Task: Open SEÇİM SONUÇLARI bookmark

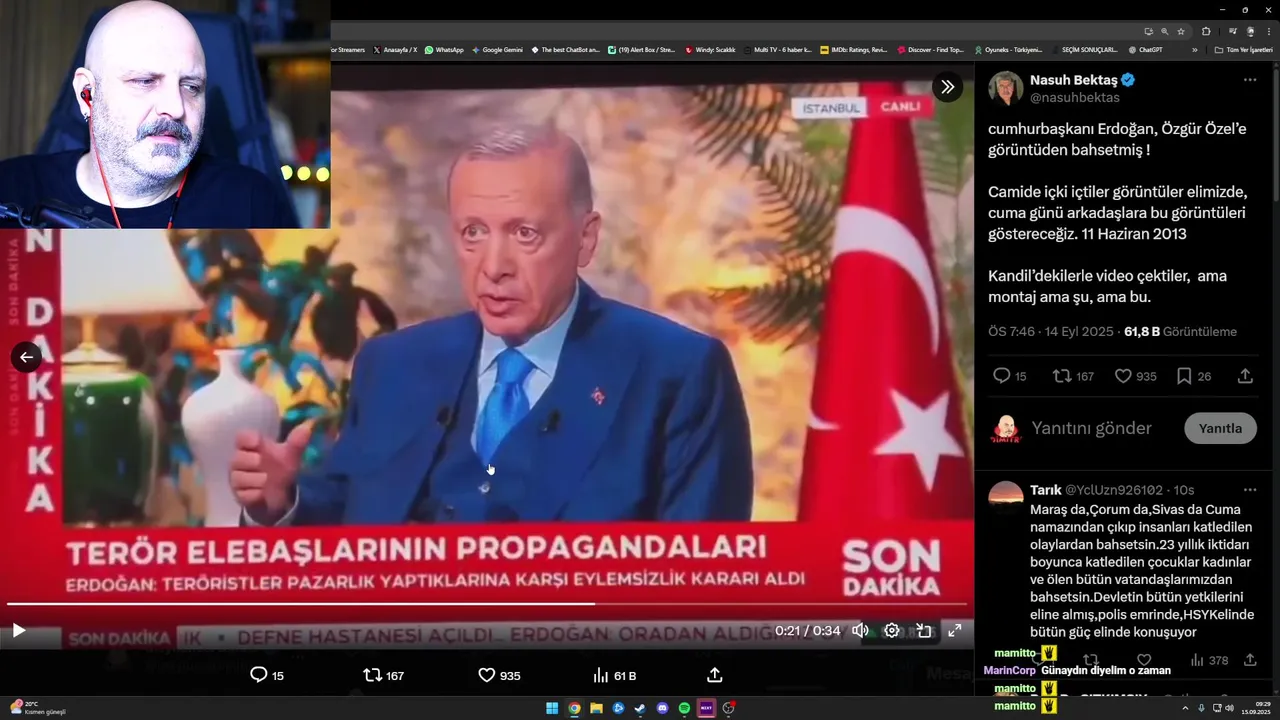Action: pos(1083,49)
